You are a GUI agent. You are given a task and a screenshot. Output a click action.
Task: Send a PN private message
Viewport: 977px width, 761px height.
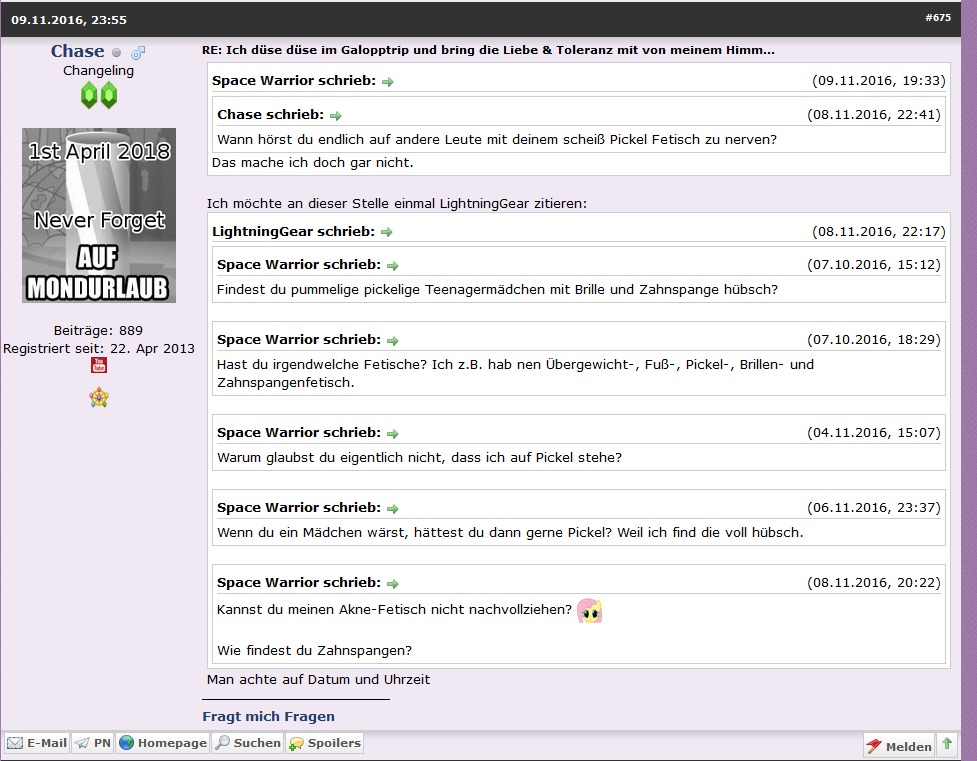tap(92, 743)
